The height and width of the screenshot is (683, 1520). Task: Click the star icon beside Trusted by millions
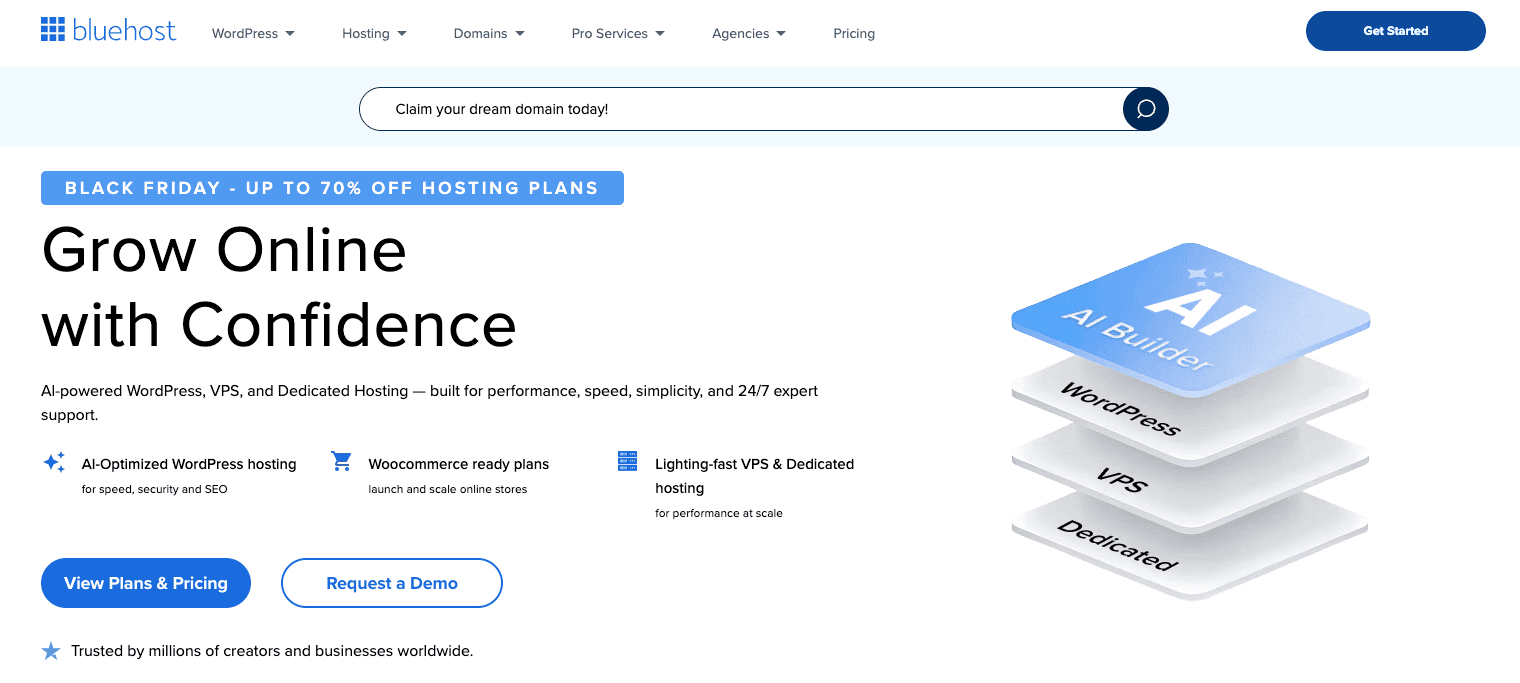coord(51,651)
